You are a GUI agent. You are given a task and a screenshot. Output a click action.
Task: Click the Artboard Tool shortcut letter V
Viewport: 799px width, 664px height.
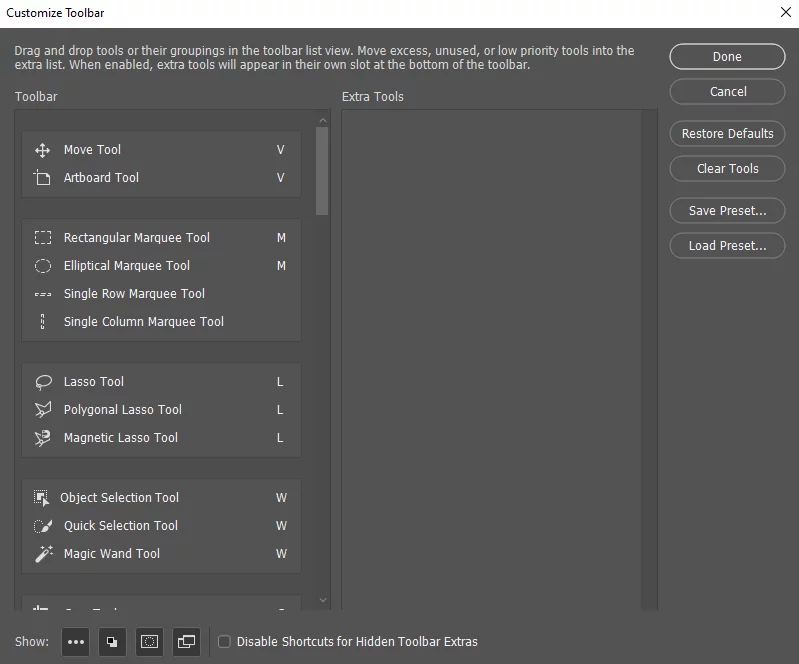280,178
